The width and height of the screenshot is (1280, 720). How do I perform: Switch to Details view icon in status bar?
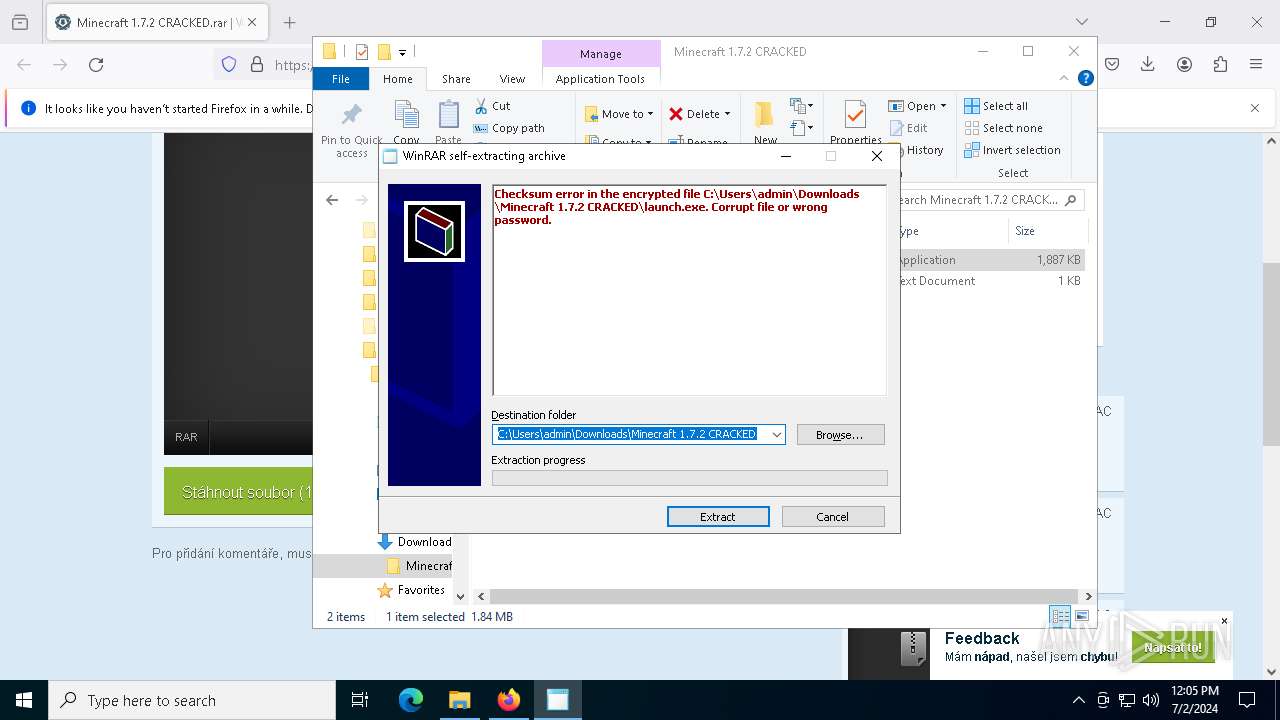(x=1060, y=616)
